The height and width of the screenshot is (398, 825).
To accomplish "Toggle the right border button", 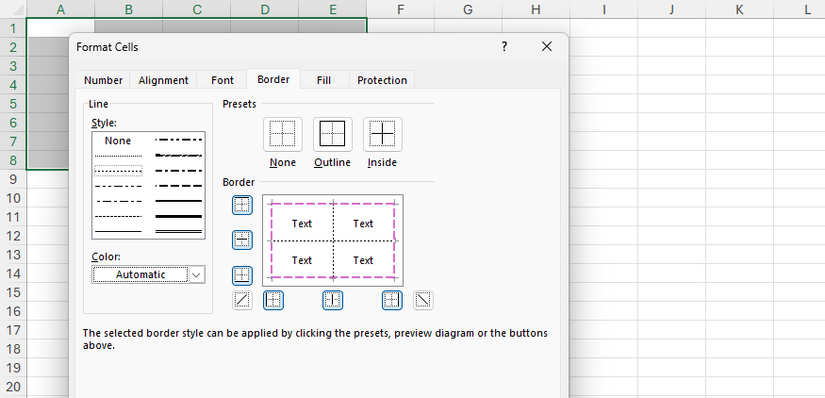I will click(x=392, y=300).
